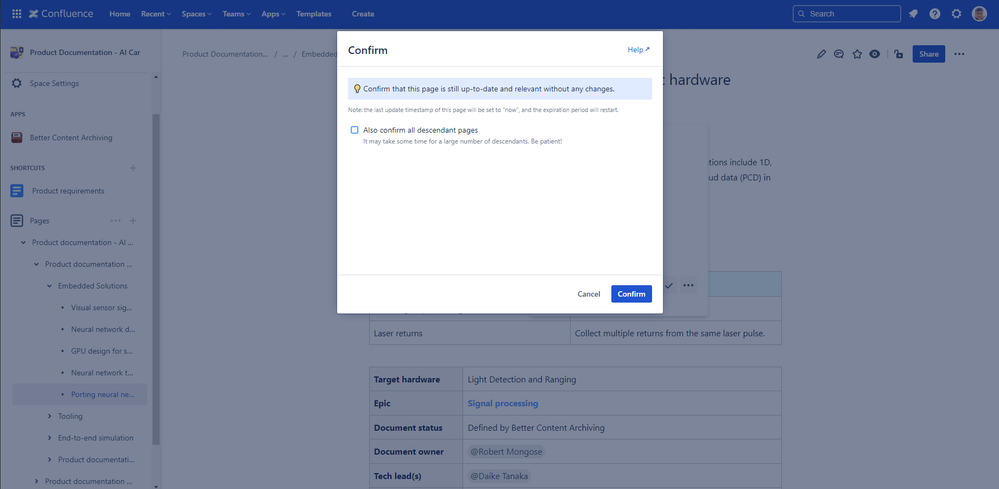Viewport: 999px width, 489px height.
Task: Create a page with Pages plus icon
Action: pyautogui.click(x=133, y=221)
